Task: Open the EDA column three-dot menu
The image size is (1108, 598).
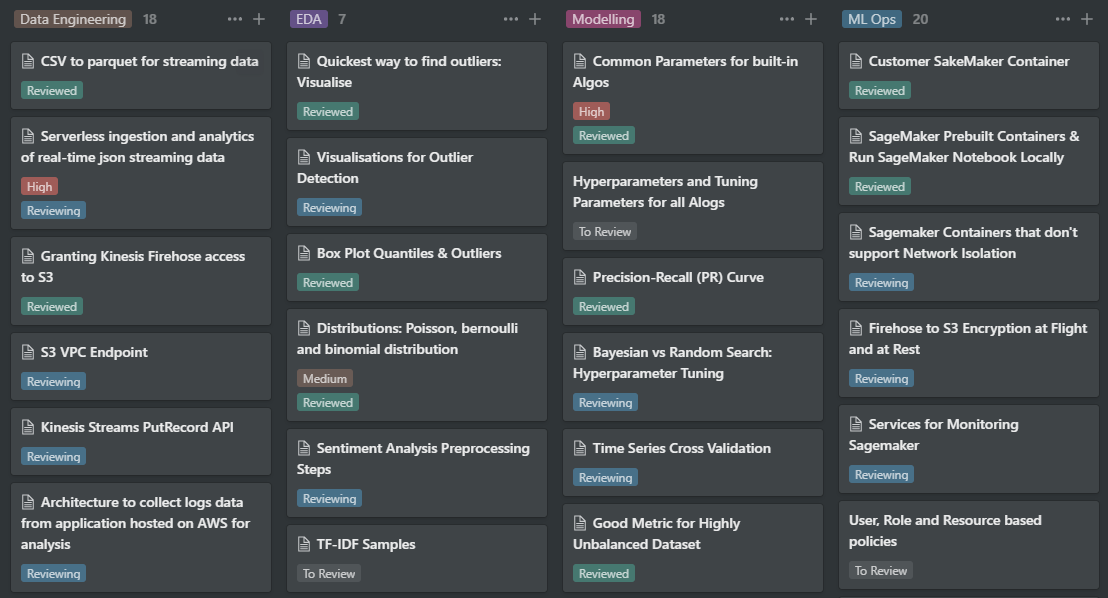Action: click(x=511, y=19)
